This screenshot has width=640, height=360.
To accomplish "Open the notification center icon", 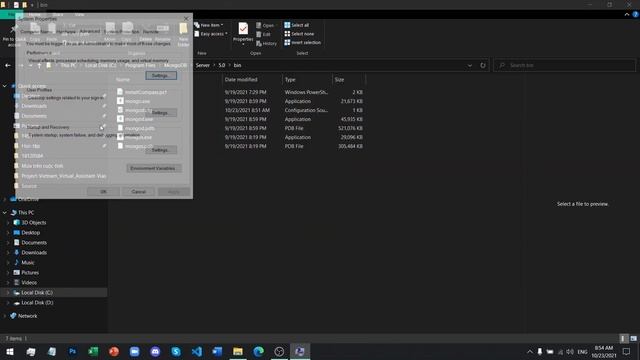I will [x=627, y=351].
